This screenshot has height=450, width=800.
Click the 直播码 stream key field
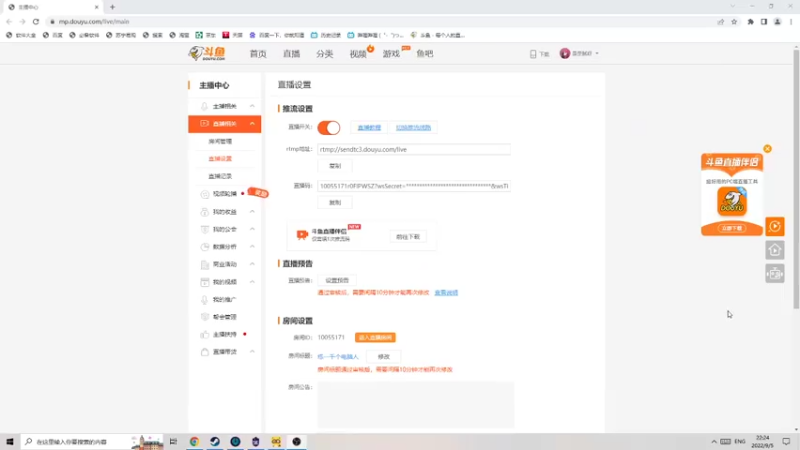(x=414, y=186)
